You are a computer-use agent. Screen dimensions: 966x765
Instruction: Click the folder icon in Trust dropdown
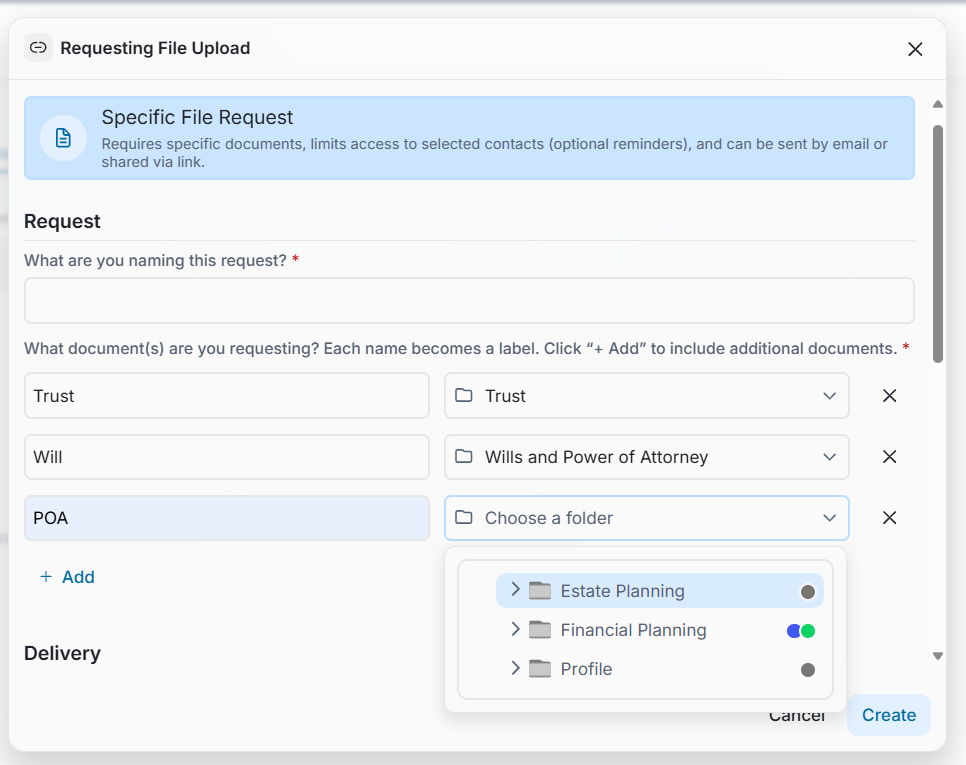464,395
